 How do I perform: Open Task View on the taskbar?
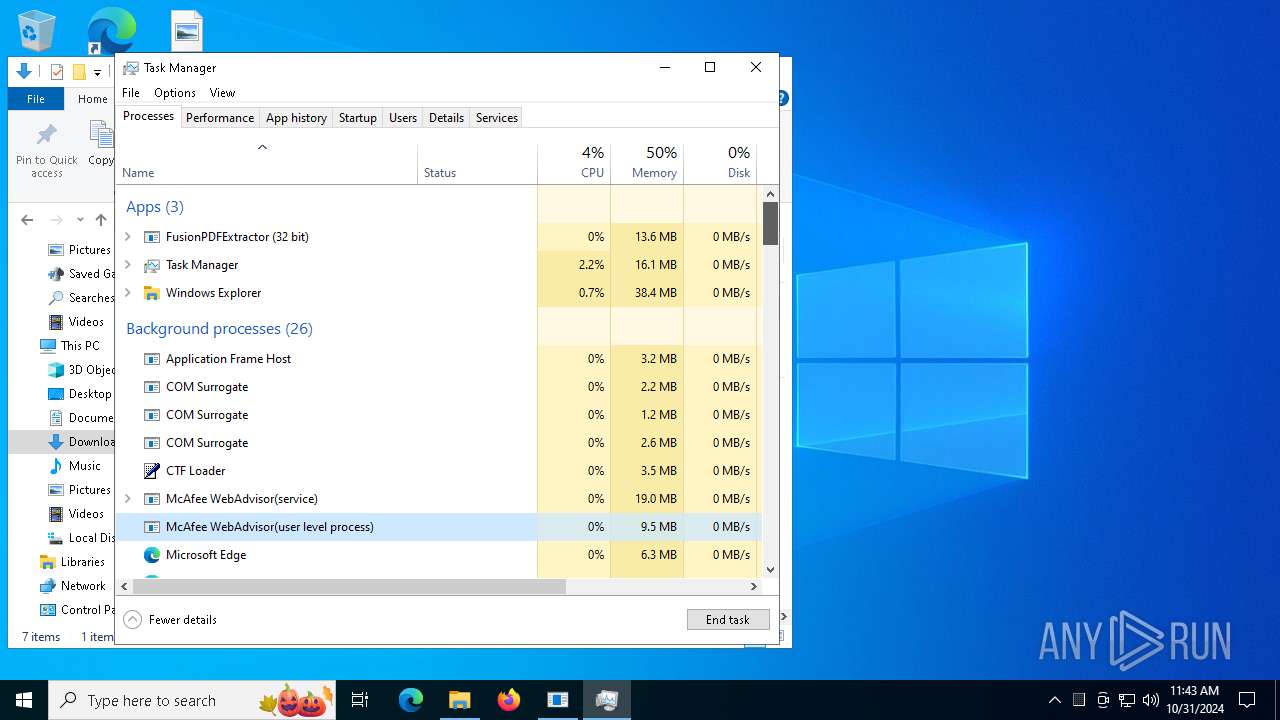(360, 700)
